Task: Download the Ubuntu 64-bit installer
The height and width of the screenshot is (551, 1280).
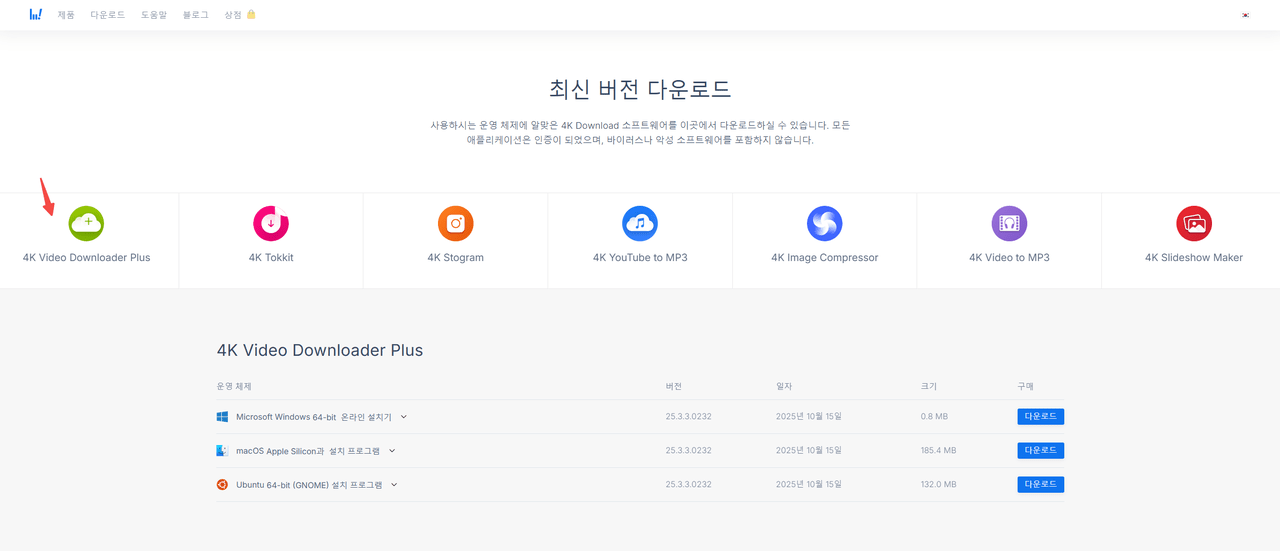Action: pyautogui.click(x=1041, y=485)
